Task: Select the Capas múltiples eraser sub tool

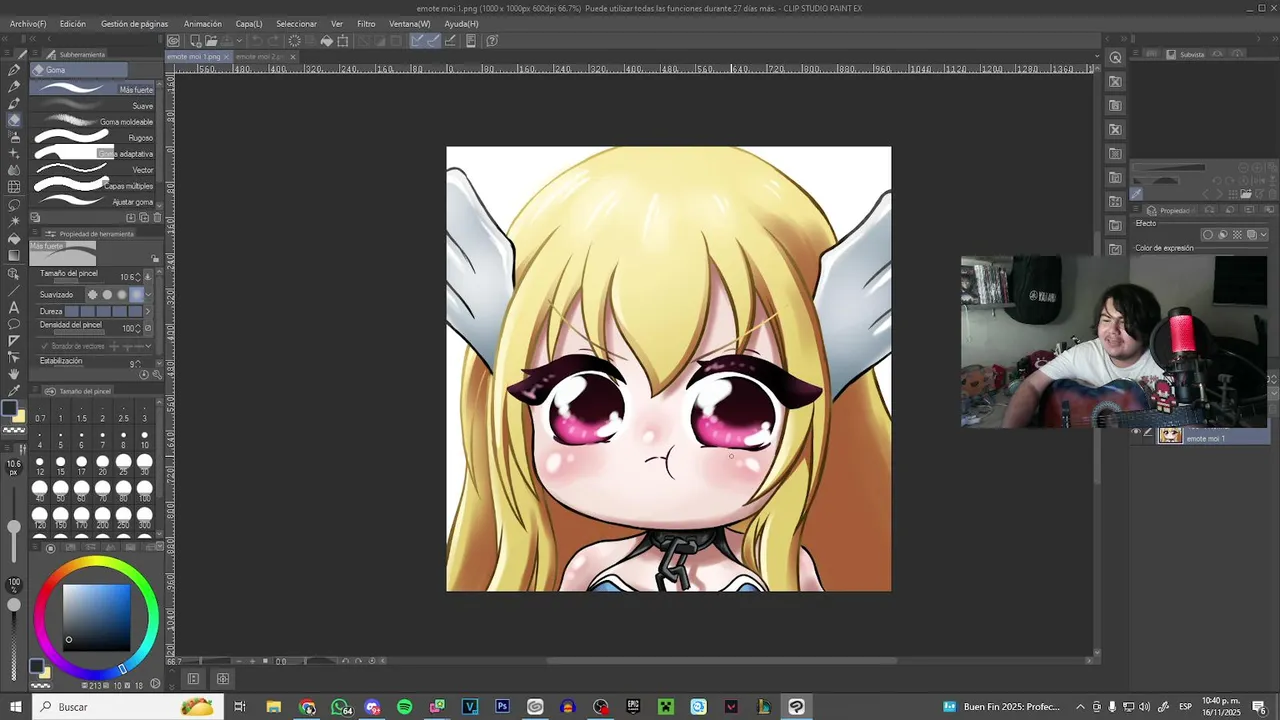Action: [x=93, y=186]
